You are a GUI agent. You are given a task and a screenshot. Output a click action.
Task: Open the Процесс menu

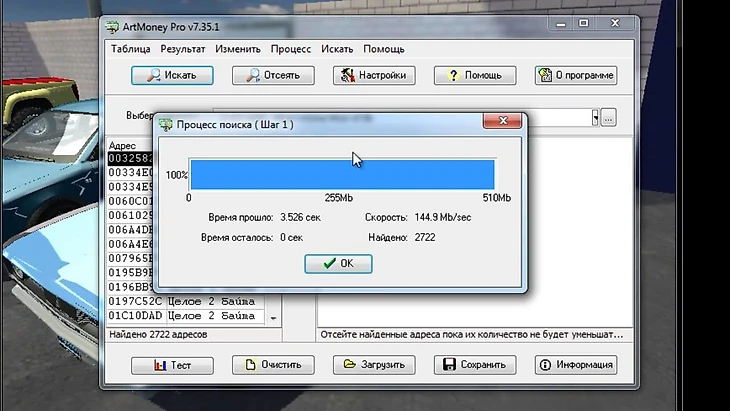(291, 48)
